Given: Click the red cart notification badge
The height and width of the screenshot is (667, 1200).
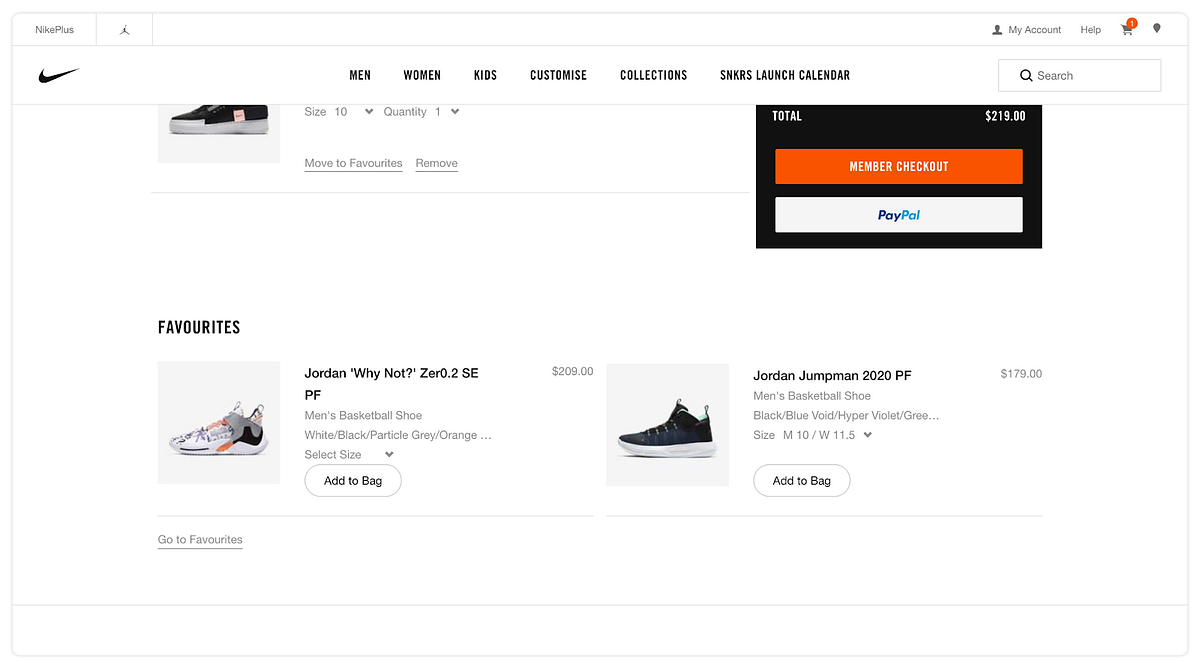Looking at the screenshot, I should pos(1131,21).
